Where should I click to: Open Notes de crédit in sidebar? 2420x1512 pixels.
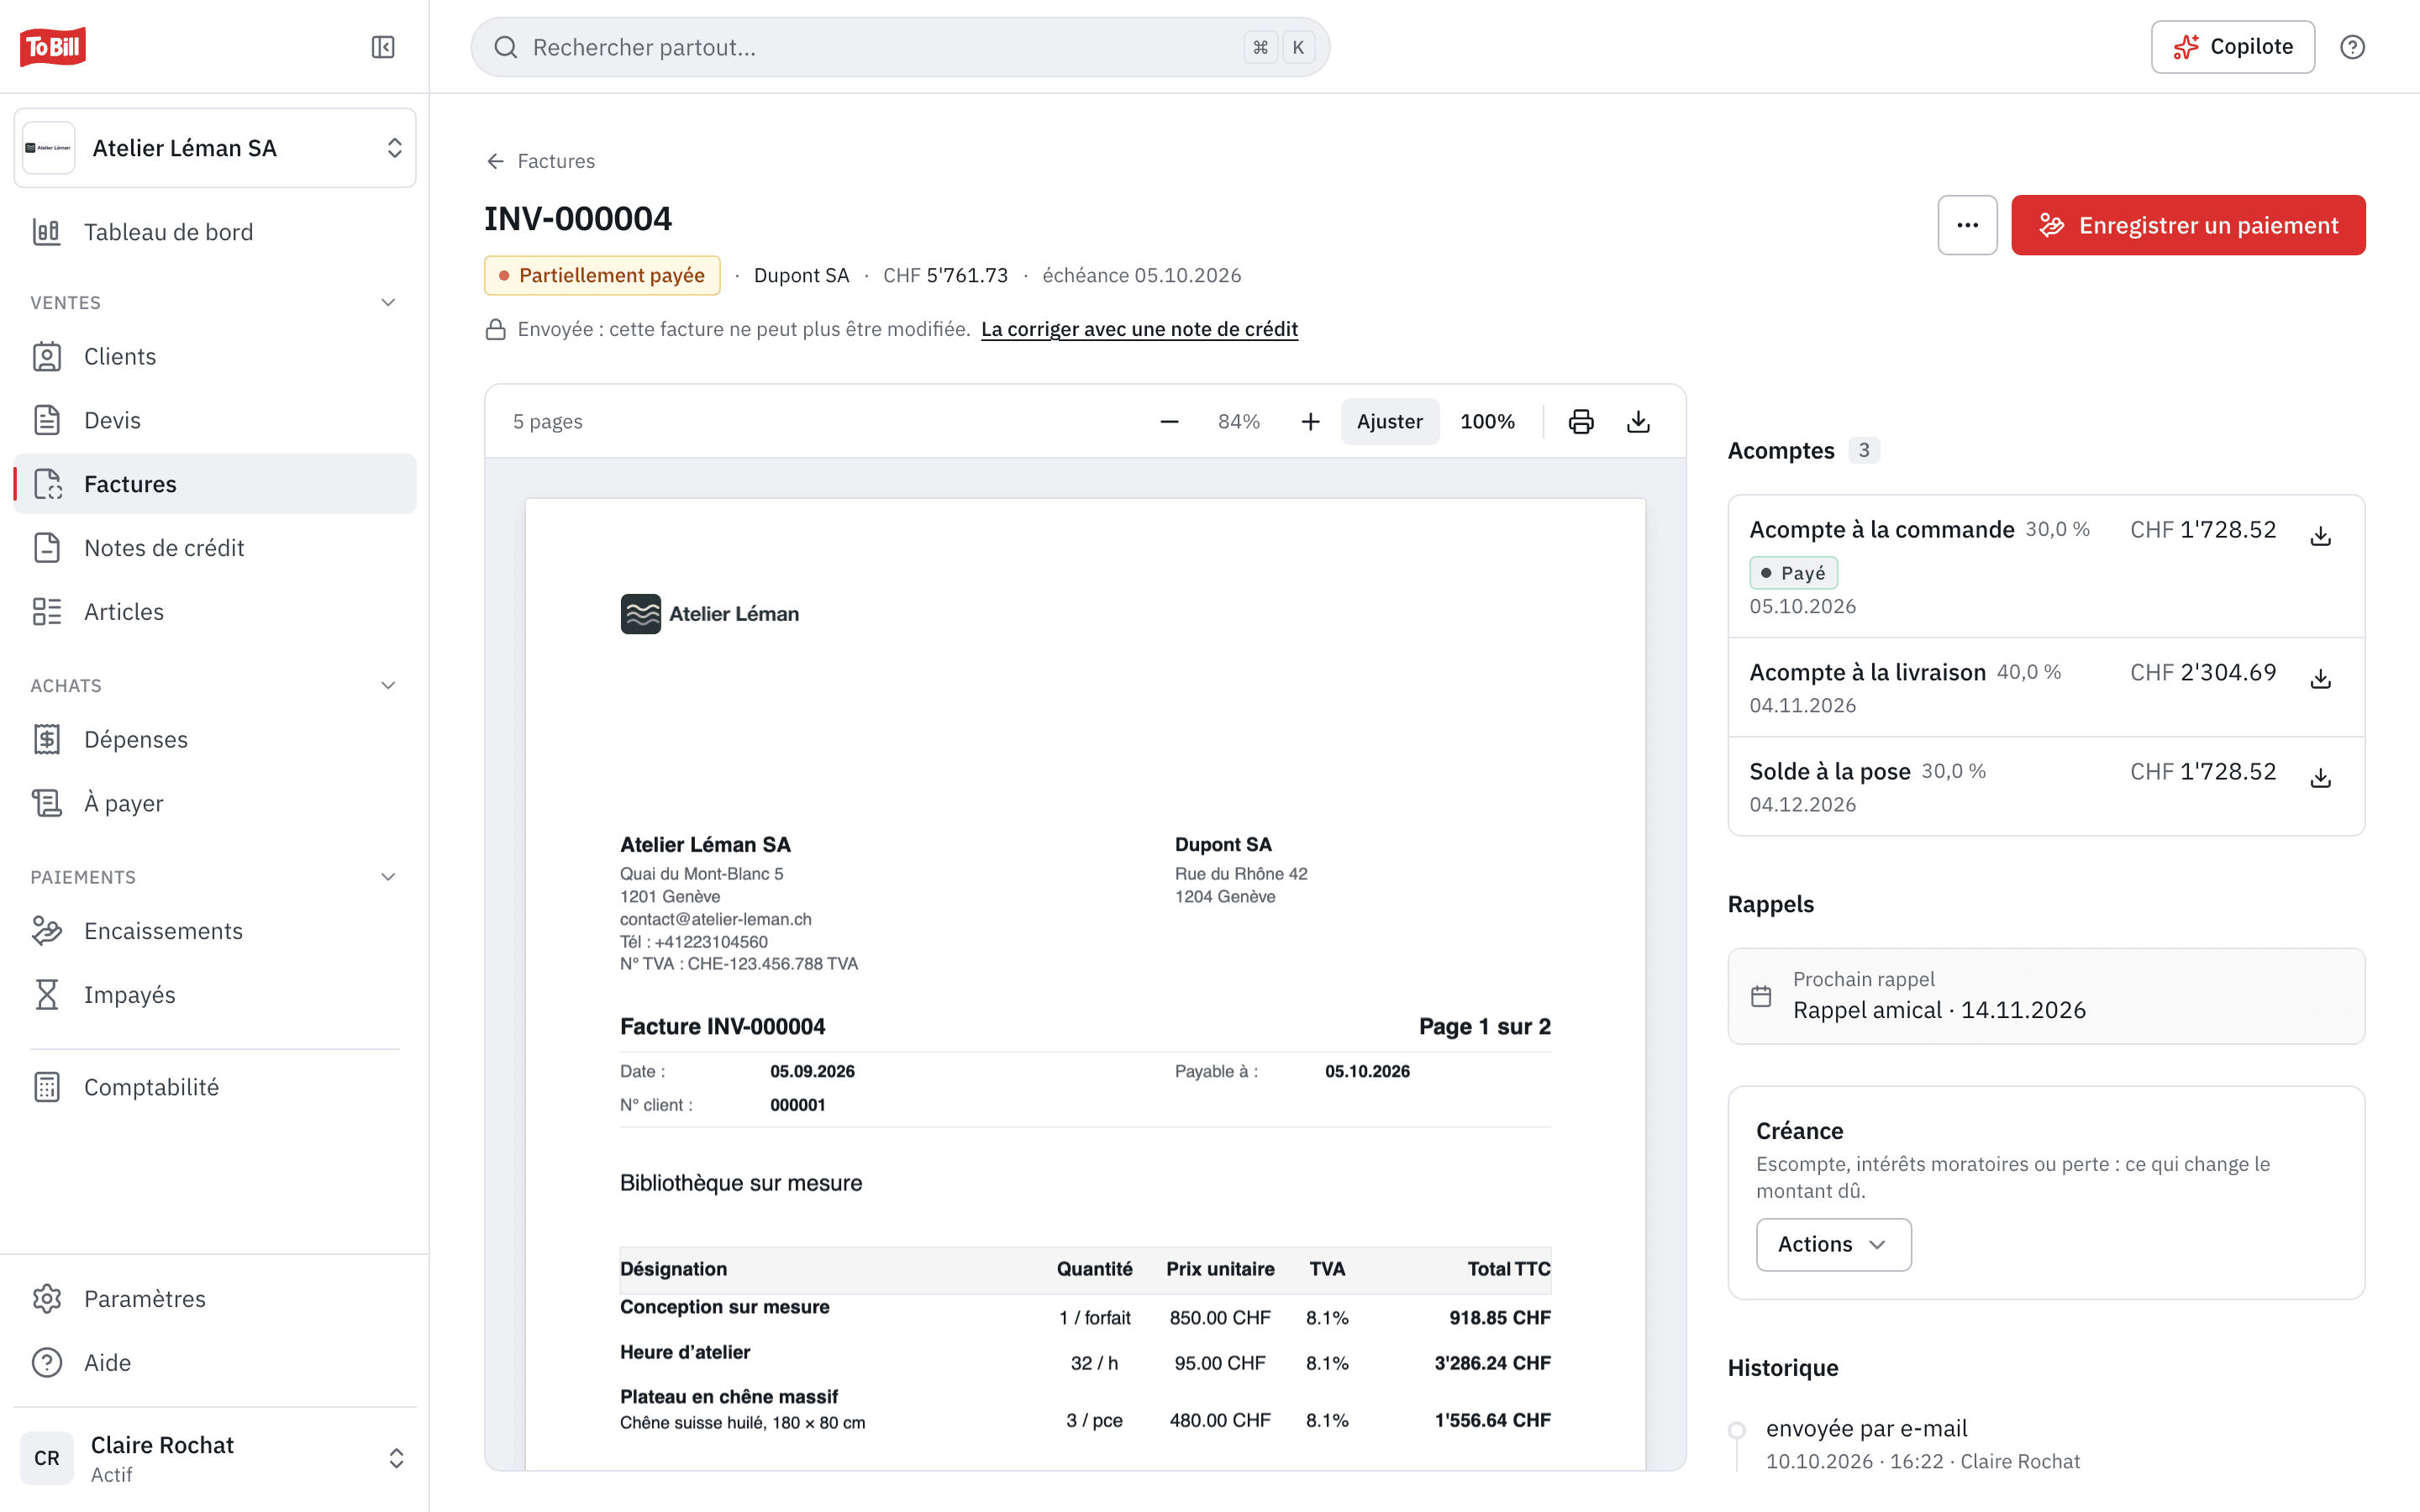pos(215,548)
